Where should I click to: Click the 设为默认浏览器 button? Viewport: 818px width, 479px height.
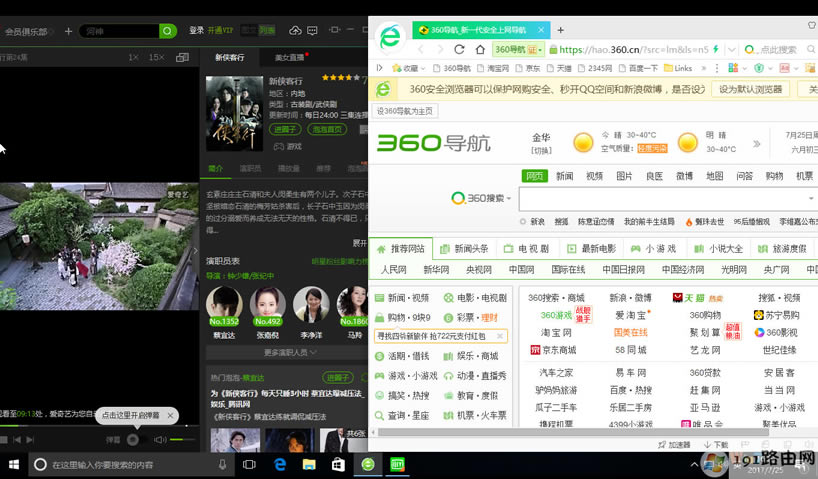(x=750, y=89)
